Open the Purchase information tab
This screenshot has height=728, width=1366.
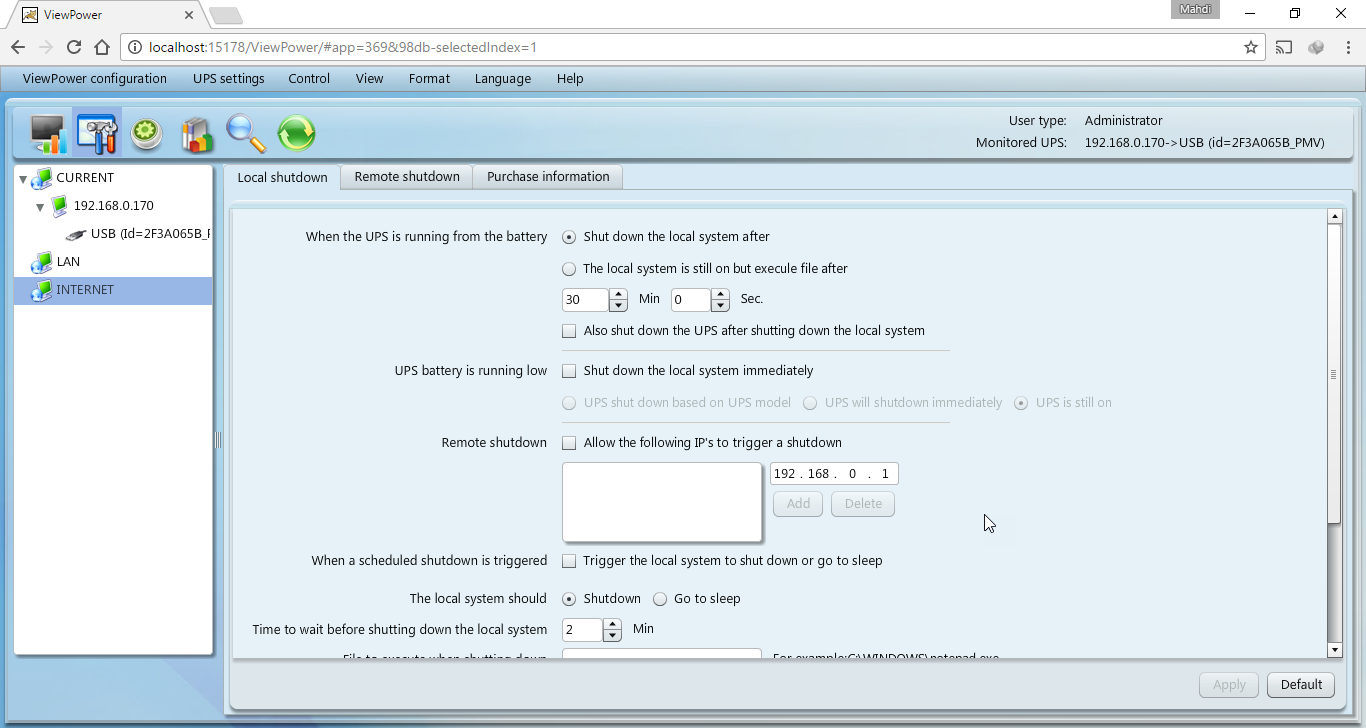(x=548, y=177)
